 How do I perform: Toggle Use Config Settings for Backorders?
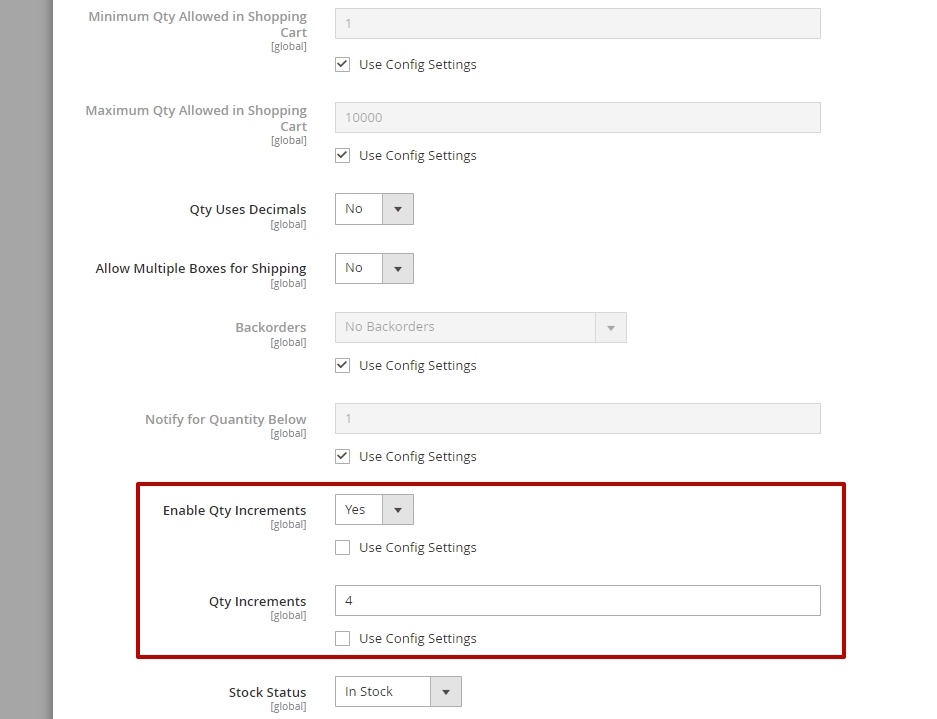(342, 365)
